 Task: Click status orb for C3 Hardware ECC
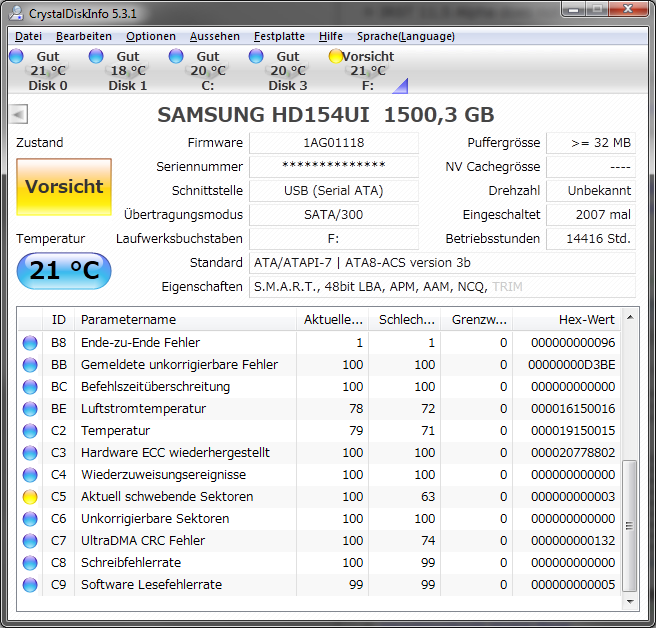click(30, 453)
